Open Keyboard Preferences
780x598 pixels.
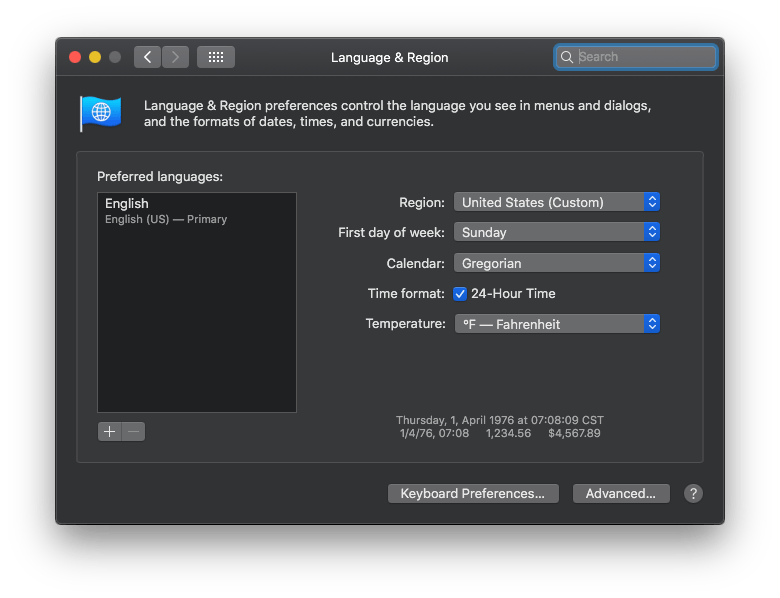[x=473, y=494]
